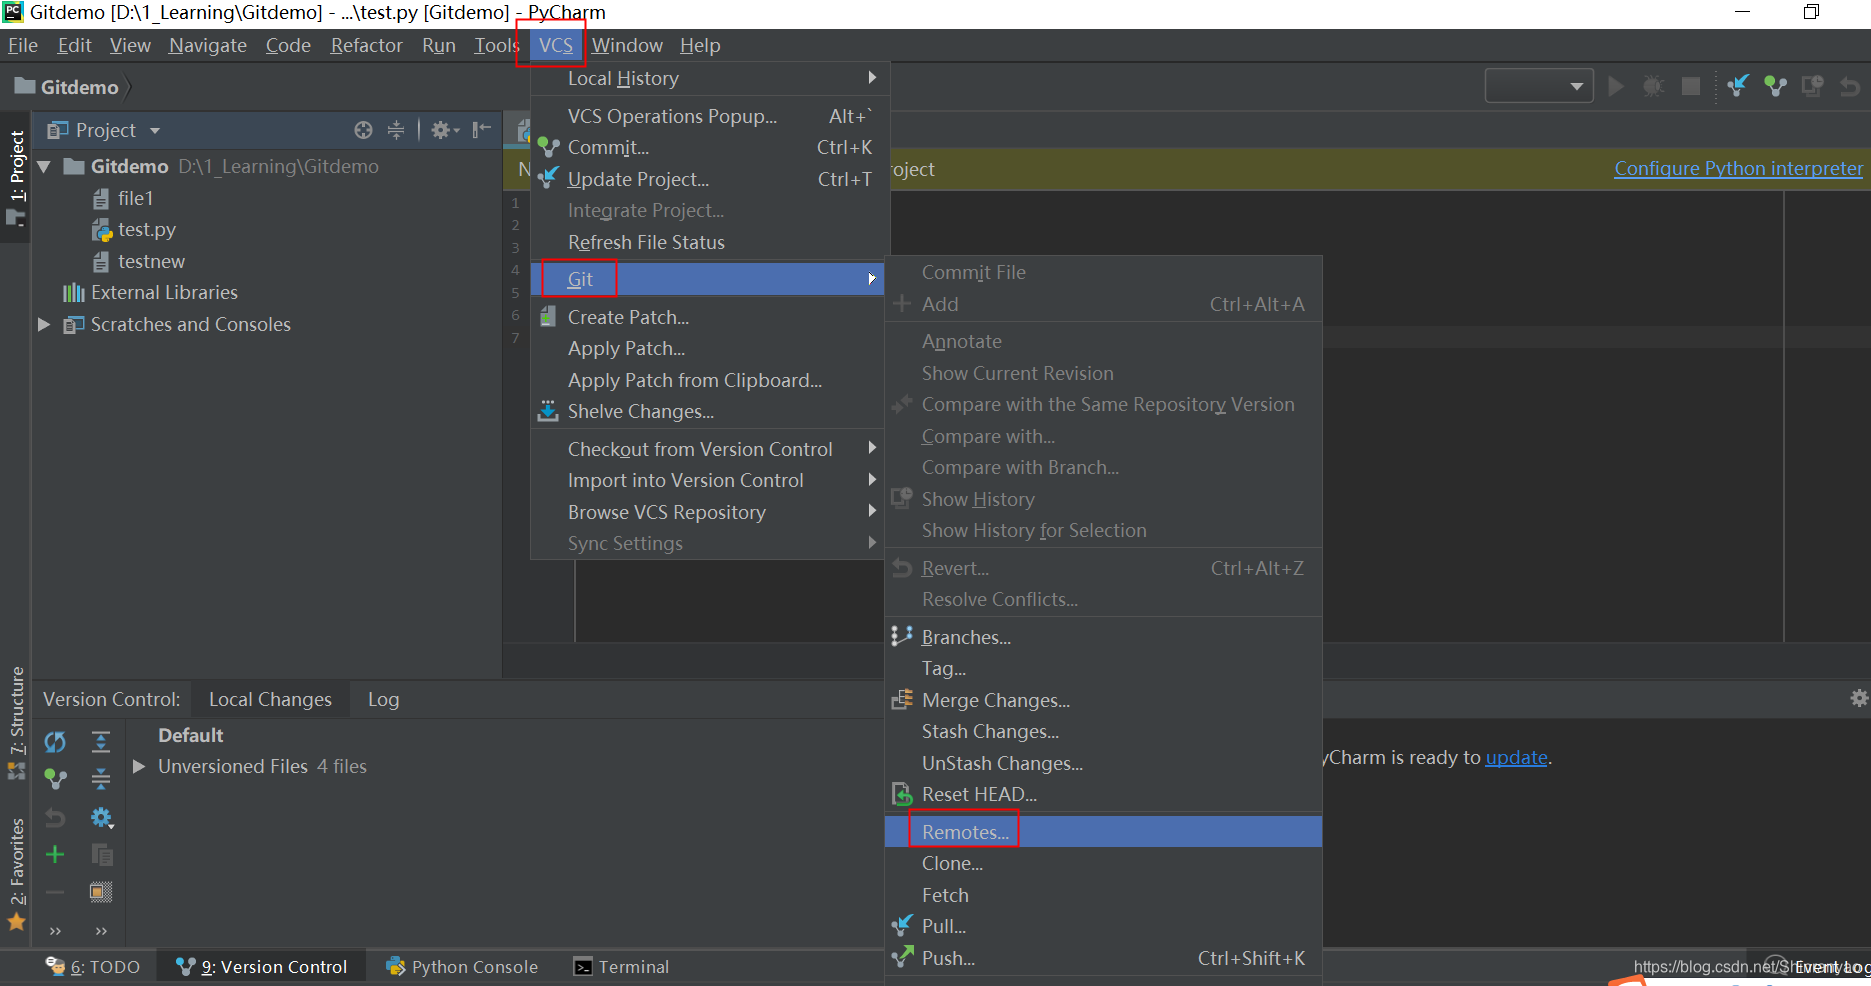Select file1 in project tree
Screen dimensions: 1871x986
point(135,198)
